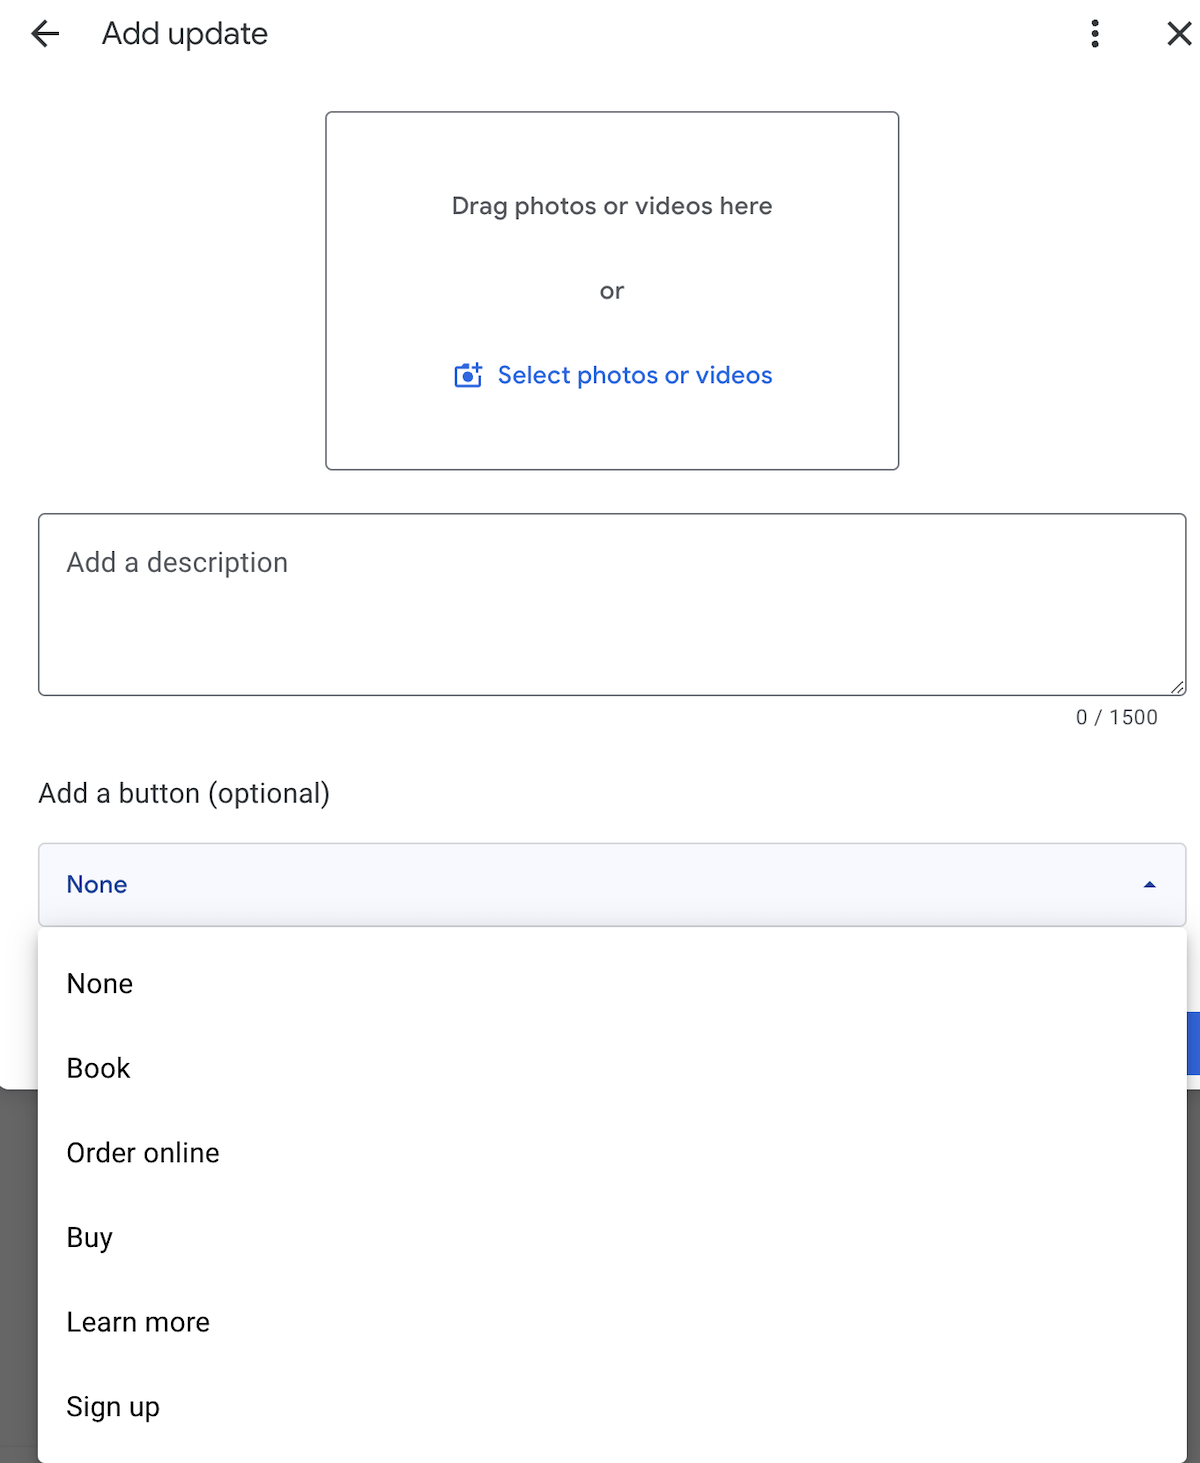Screen dimensions: 1200x1463
Task: Close the Add update dialog
Action: click(x=1179, y=34)
